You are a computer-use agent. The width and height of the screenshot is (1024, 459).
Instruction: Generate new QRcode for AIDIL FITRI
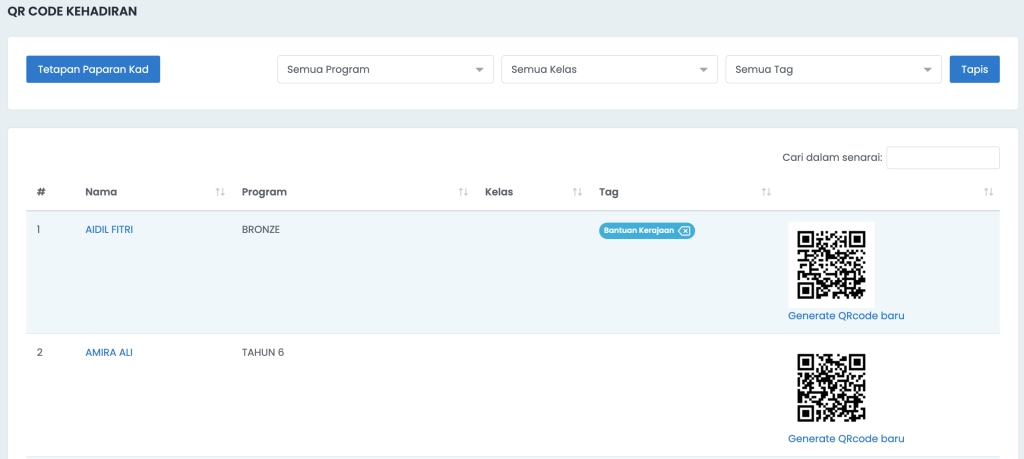846,315
